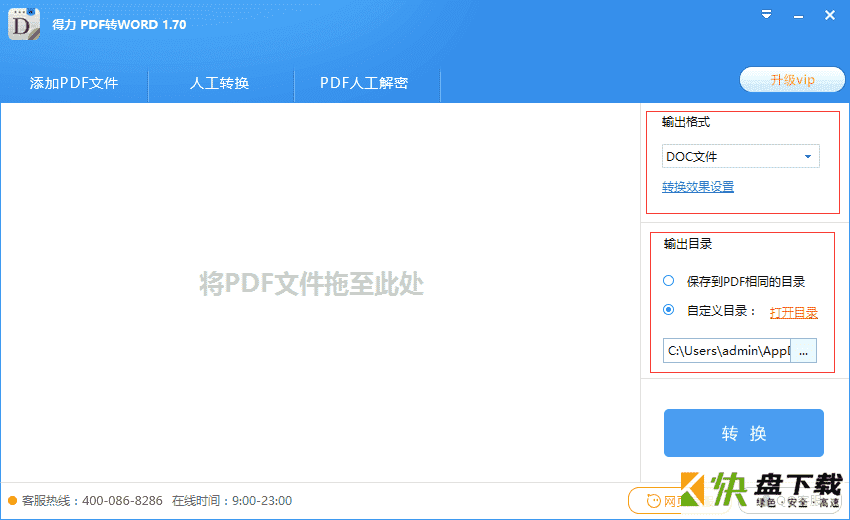Click the 得力 PDF转WORD app logo icon
The image size is (850, 520).
[x=24, y=24]
